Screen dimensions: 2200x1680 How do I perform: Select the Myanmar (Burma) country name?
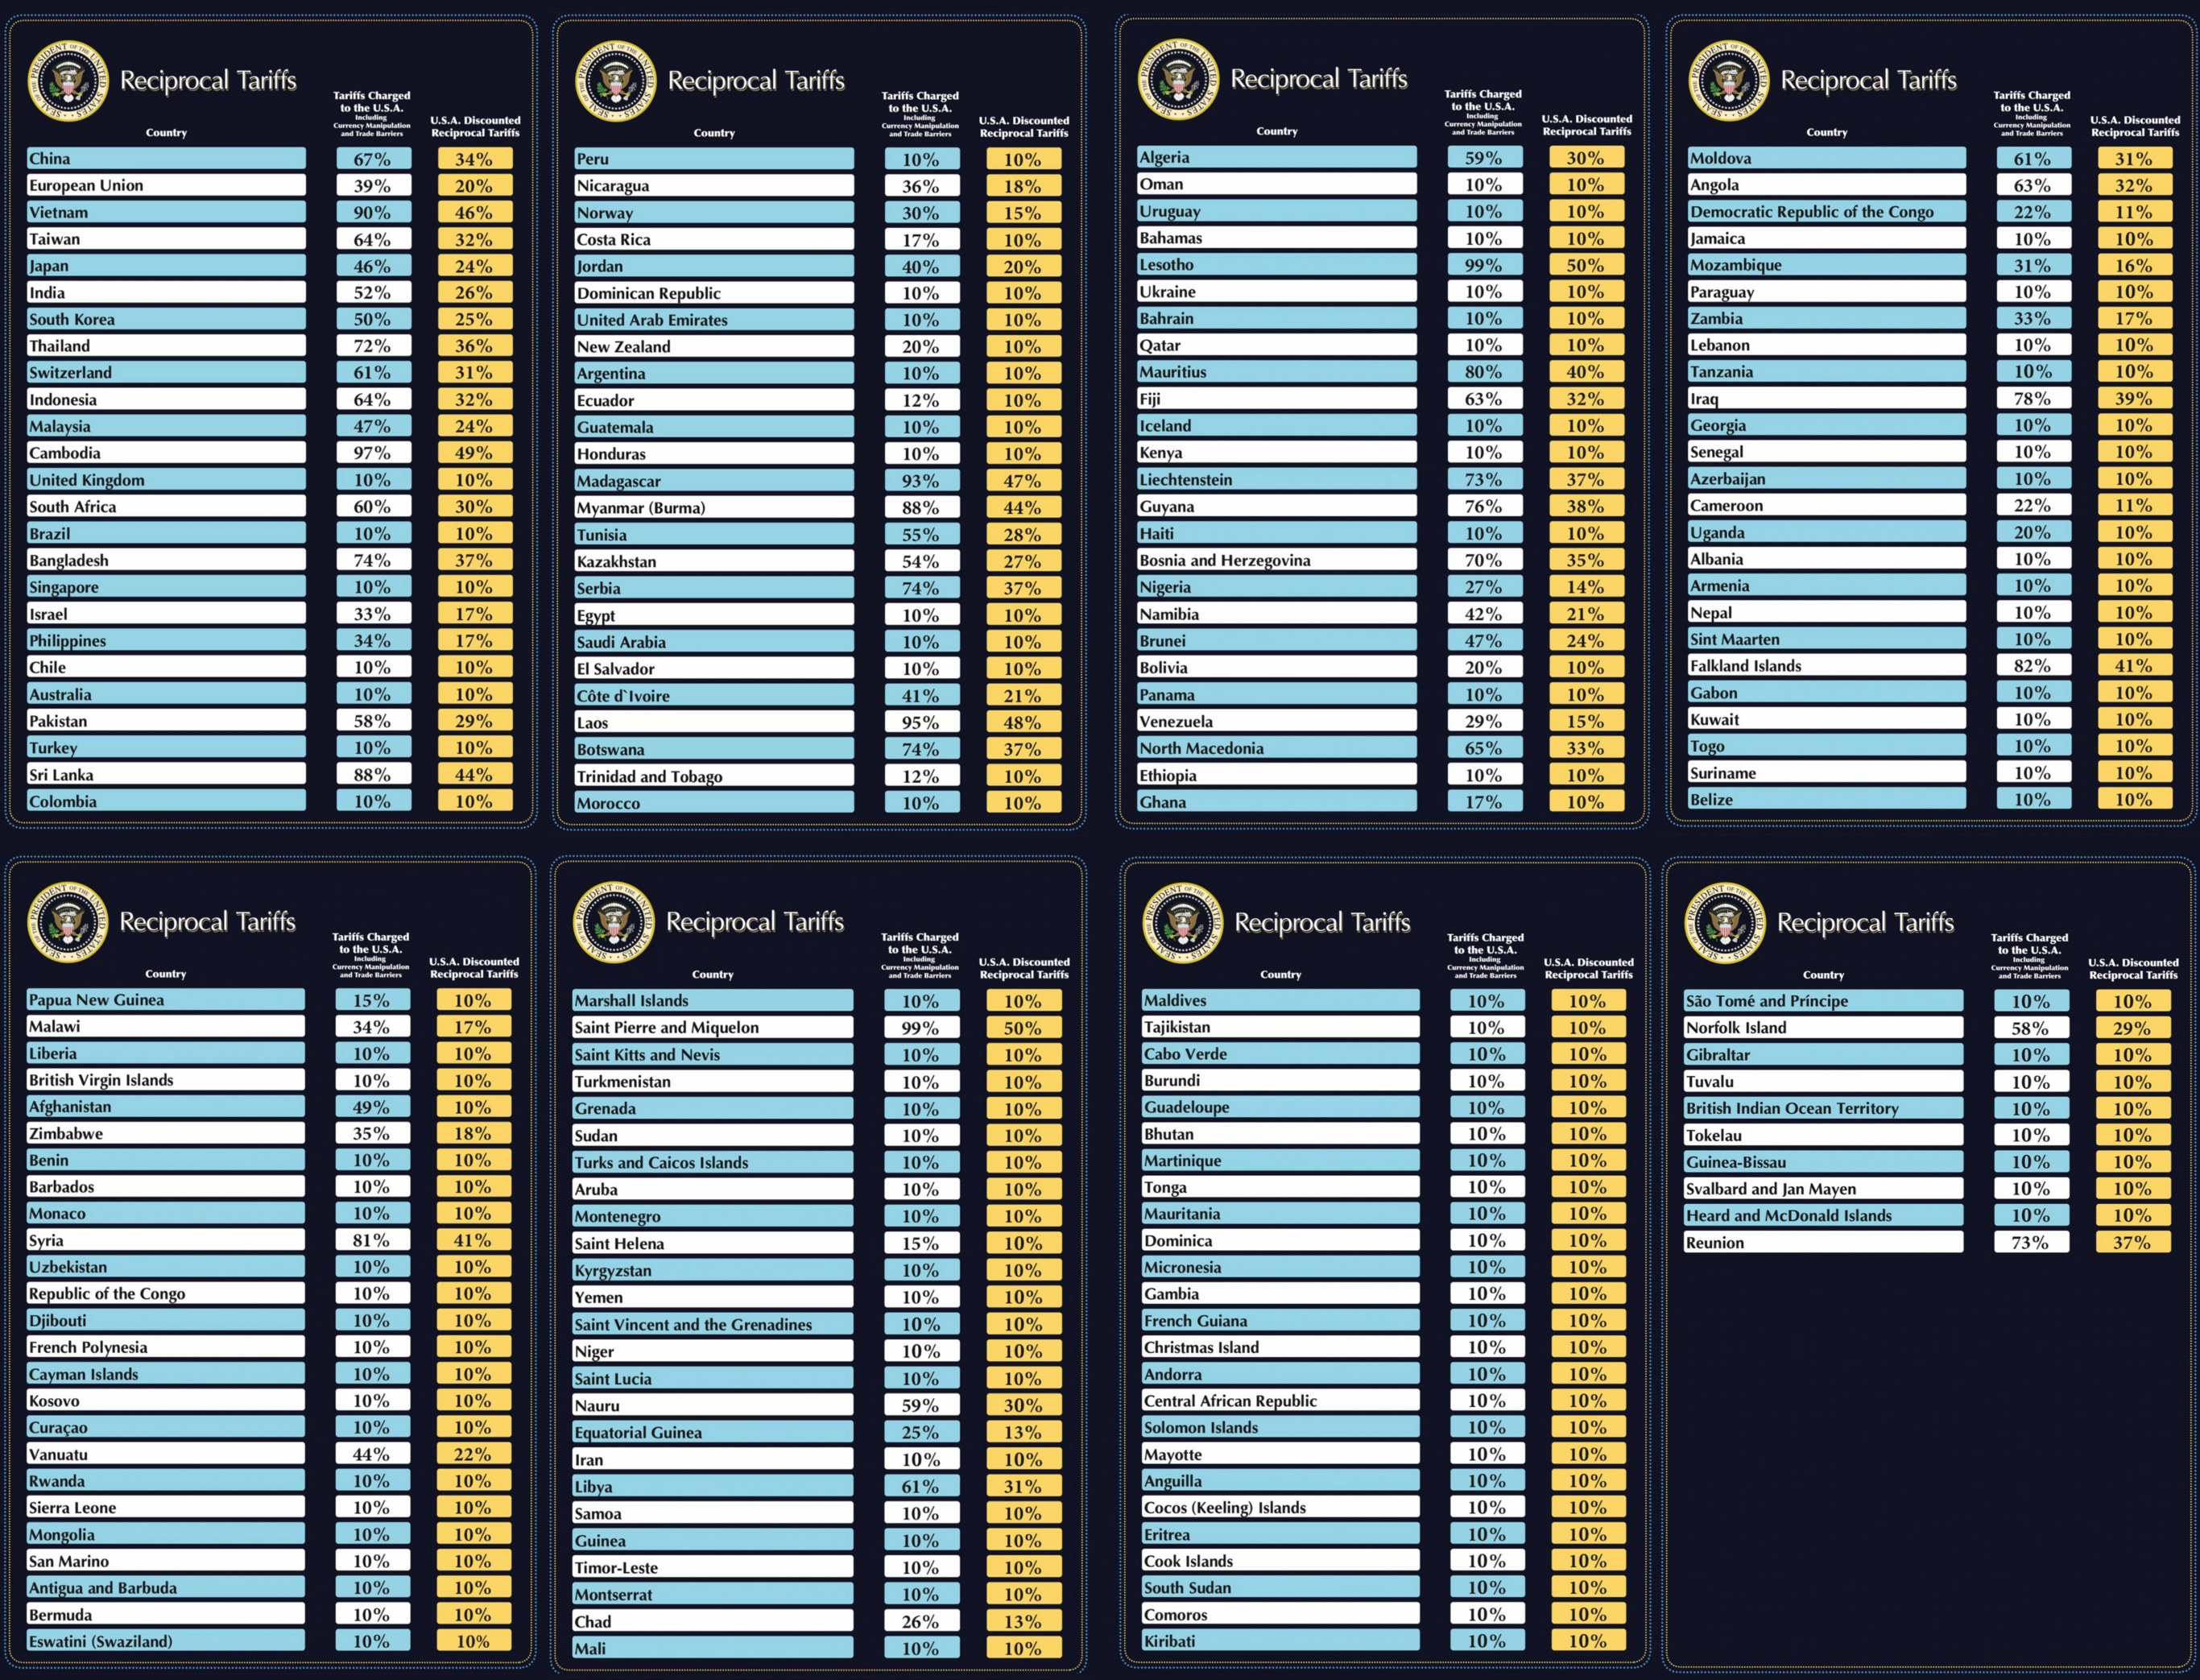714,507
